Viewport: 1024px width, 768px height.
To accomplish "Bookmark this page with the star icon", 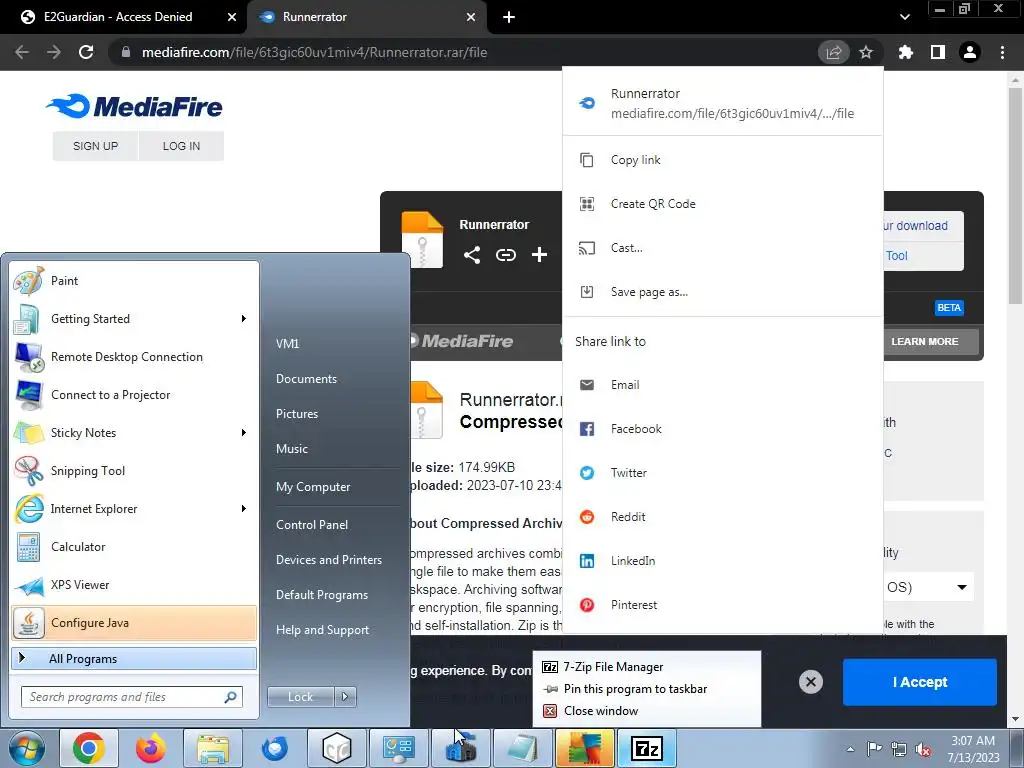I will [866, 52].
